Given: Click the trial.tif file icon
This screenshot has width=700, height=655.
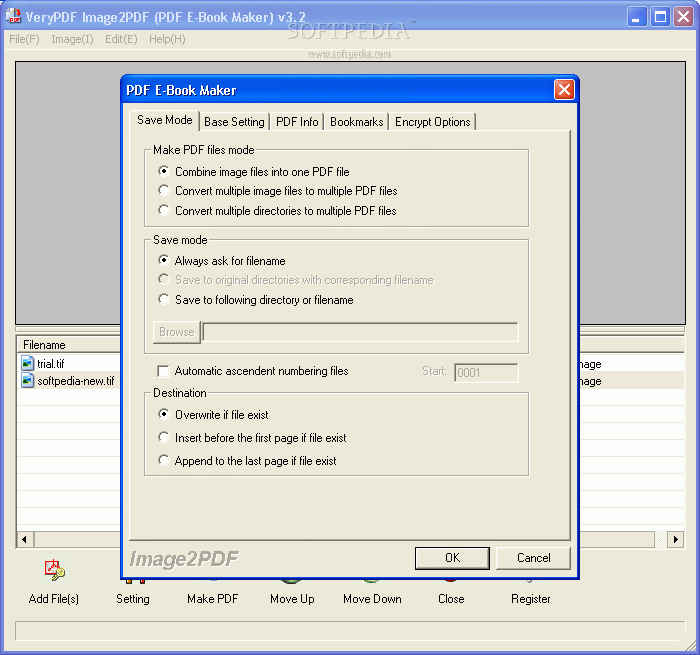Looking at the screenshot, I should 28,363.
